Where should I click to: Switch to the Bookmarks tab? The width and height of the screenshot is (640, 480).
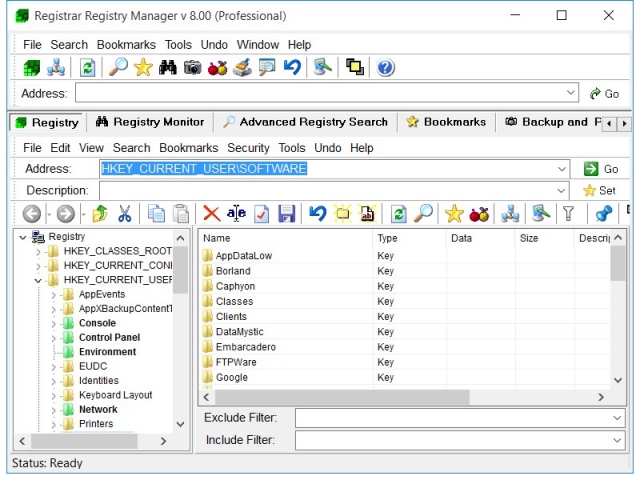click(447, 122)
